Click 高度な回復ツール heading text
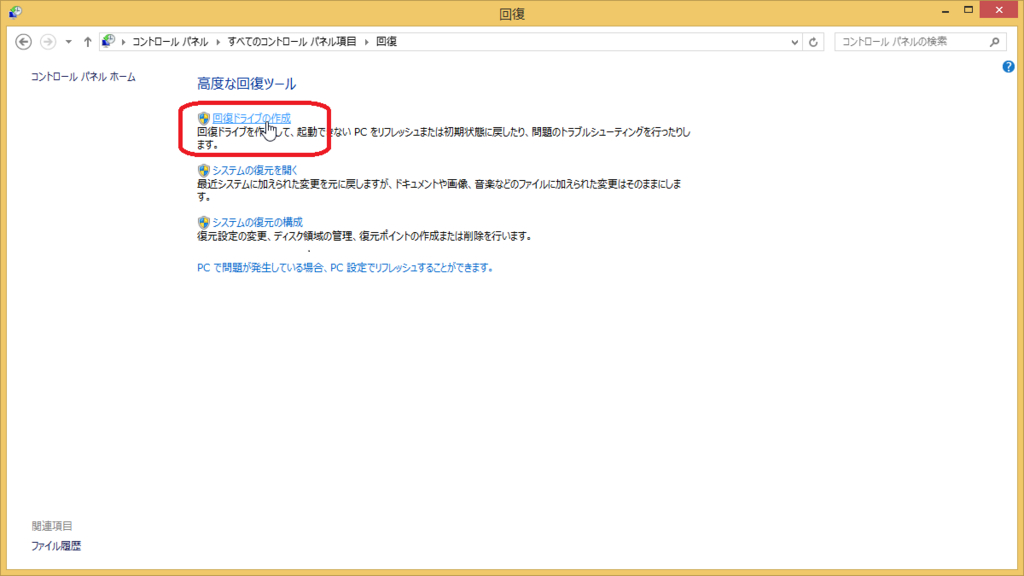 click(246, 84)
